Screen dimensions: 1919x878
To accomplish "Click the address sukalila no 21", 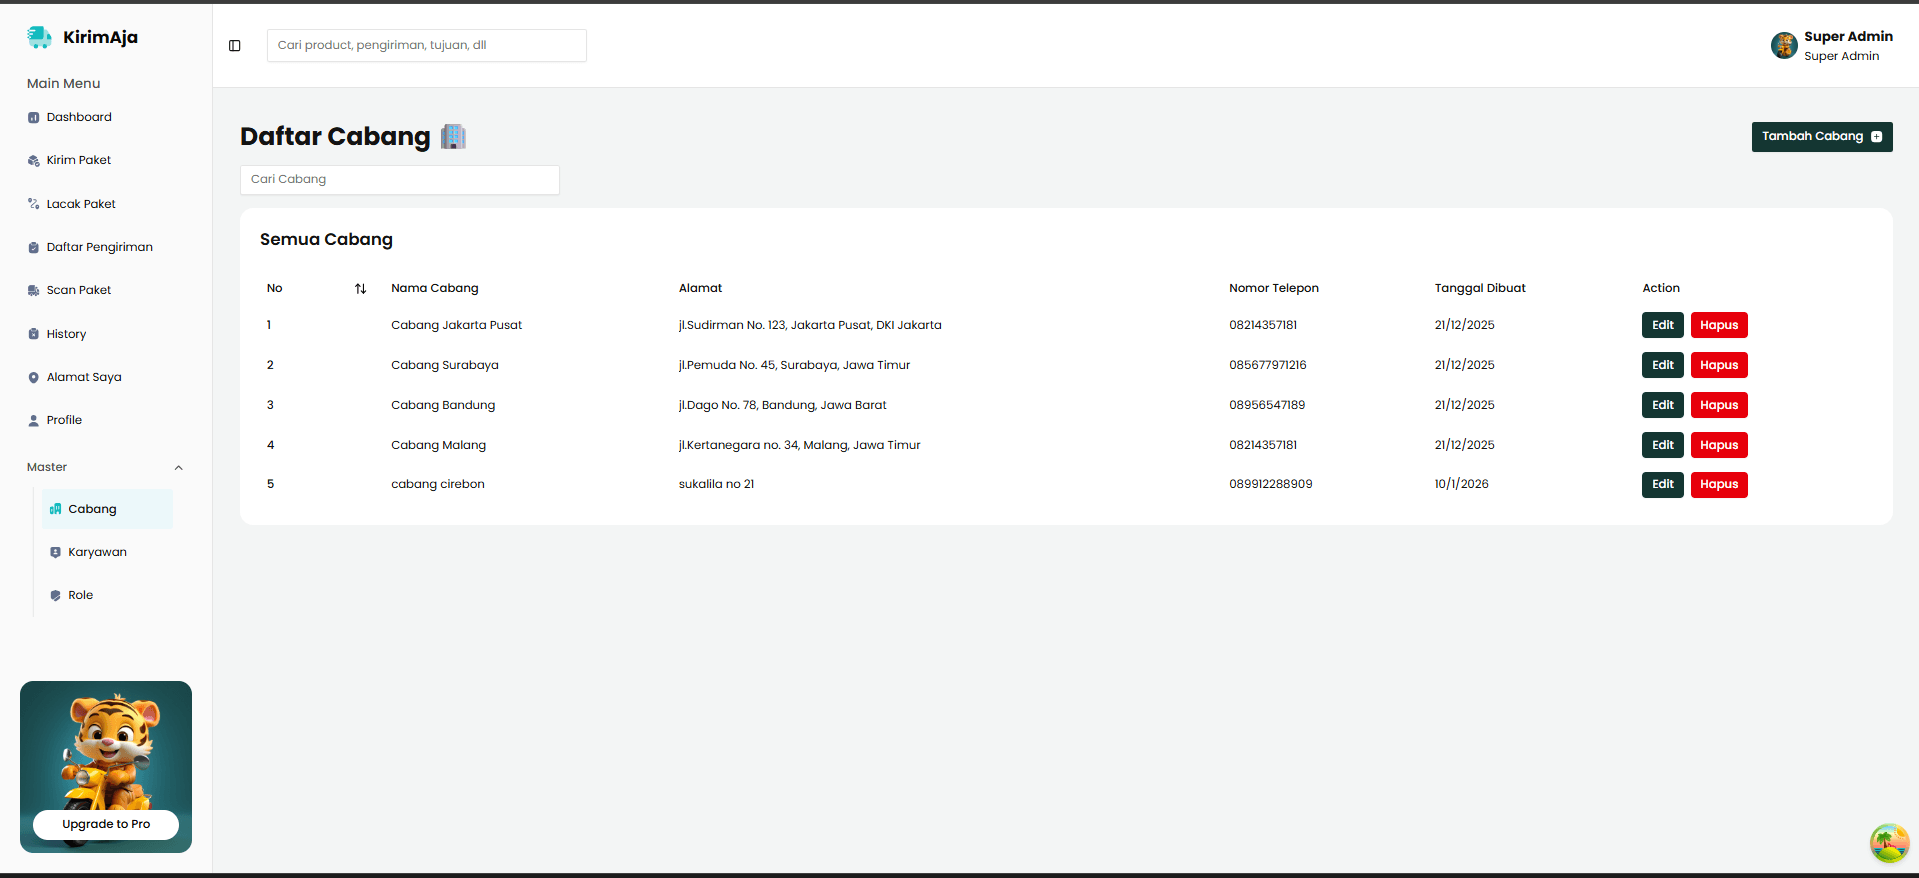I will [x=717, y=484].
